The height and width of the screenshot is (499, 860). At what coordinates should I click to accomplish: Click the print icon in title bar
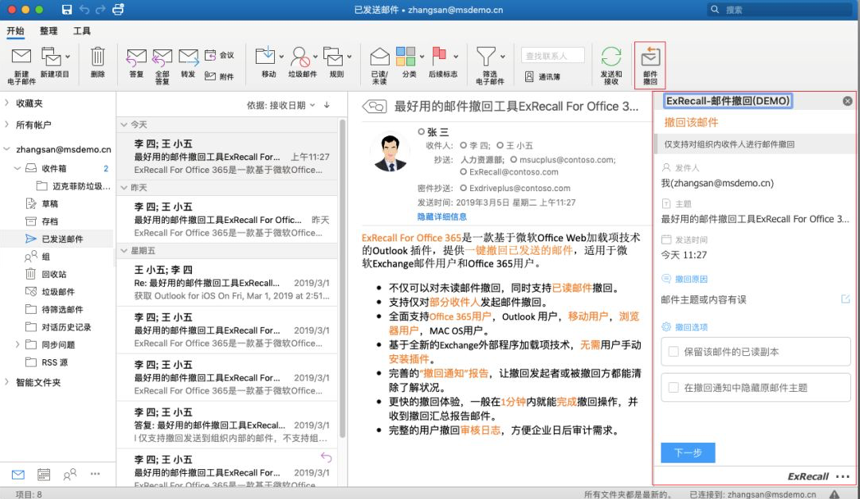coord(118,9)
